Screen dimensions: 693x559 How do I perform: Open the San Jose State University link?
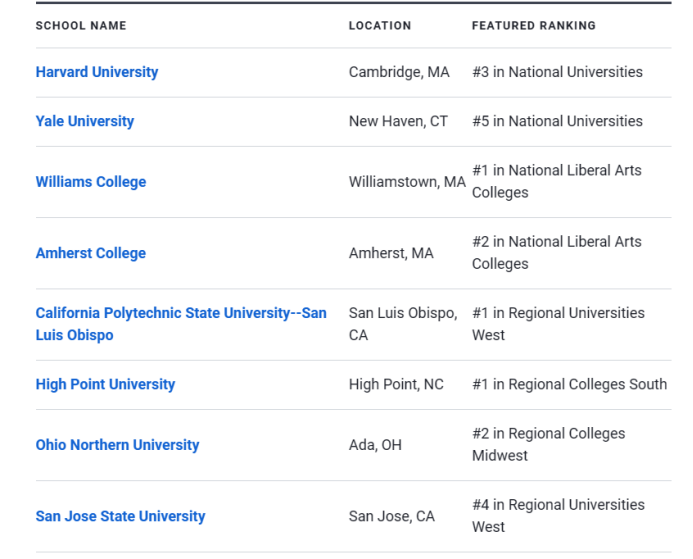[x=121, y=516]
